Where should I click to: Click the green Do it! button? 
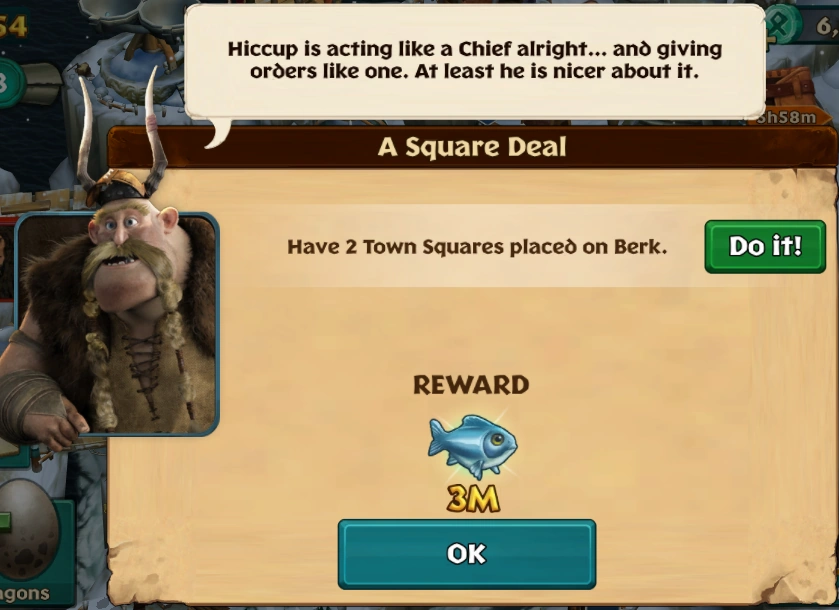coord(765,247)
